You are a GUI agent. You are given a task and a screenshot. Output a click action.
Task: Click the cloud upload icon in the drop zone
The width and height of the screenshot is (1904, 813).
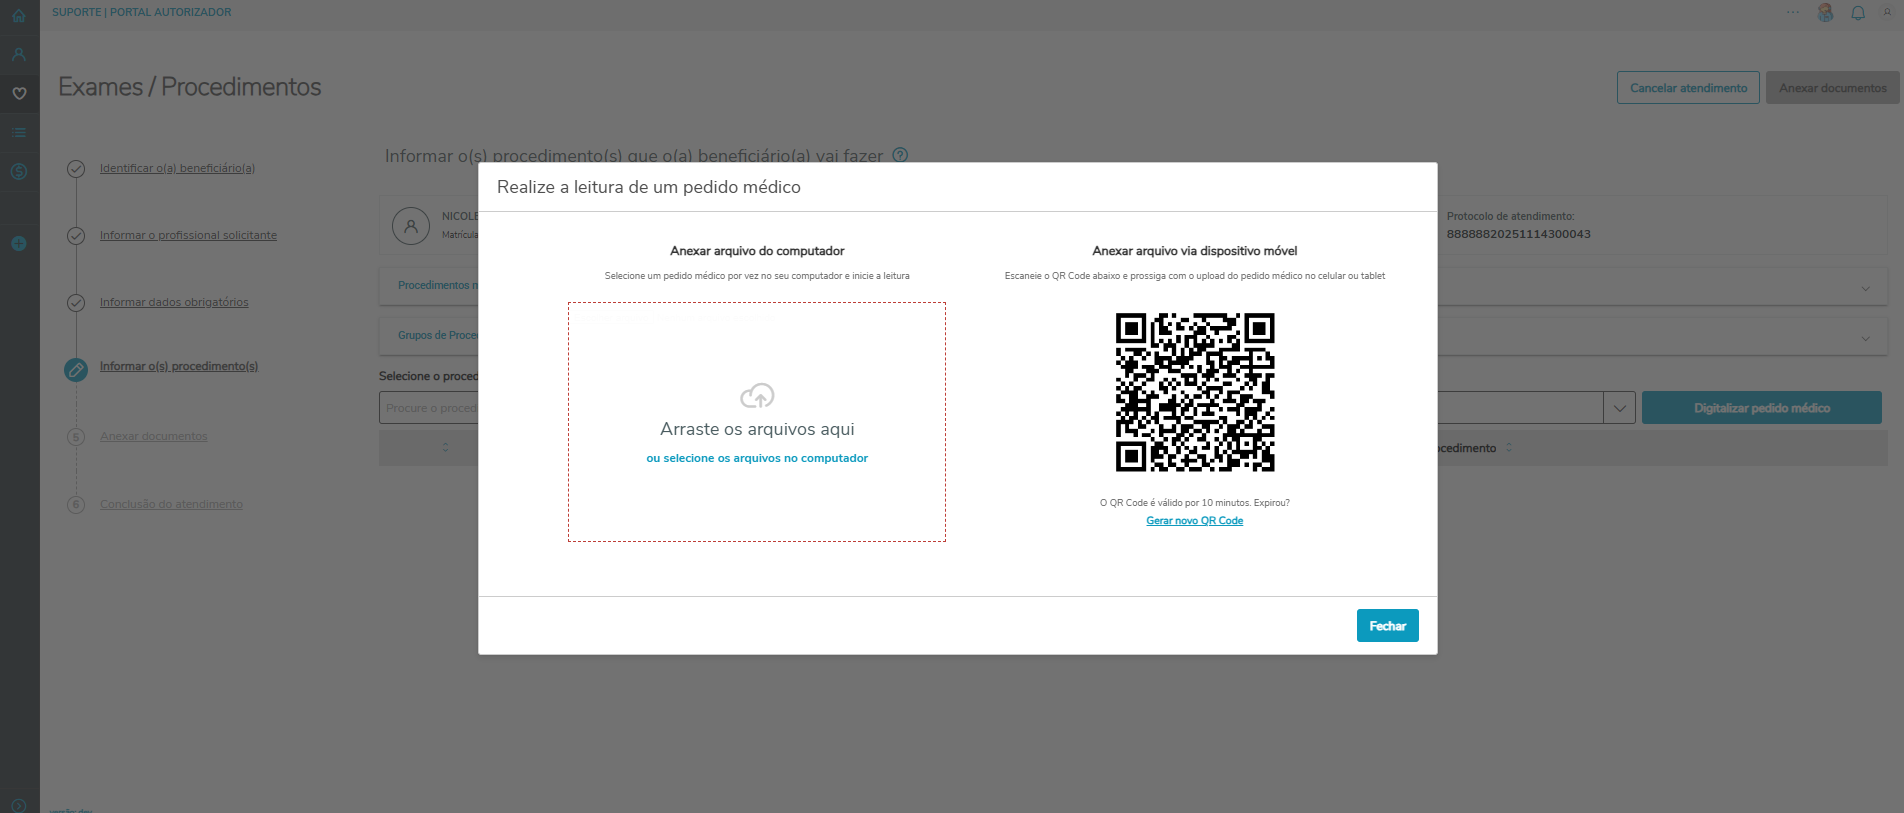click(757, 396)
